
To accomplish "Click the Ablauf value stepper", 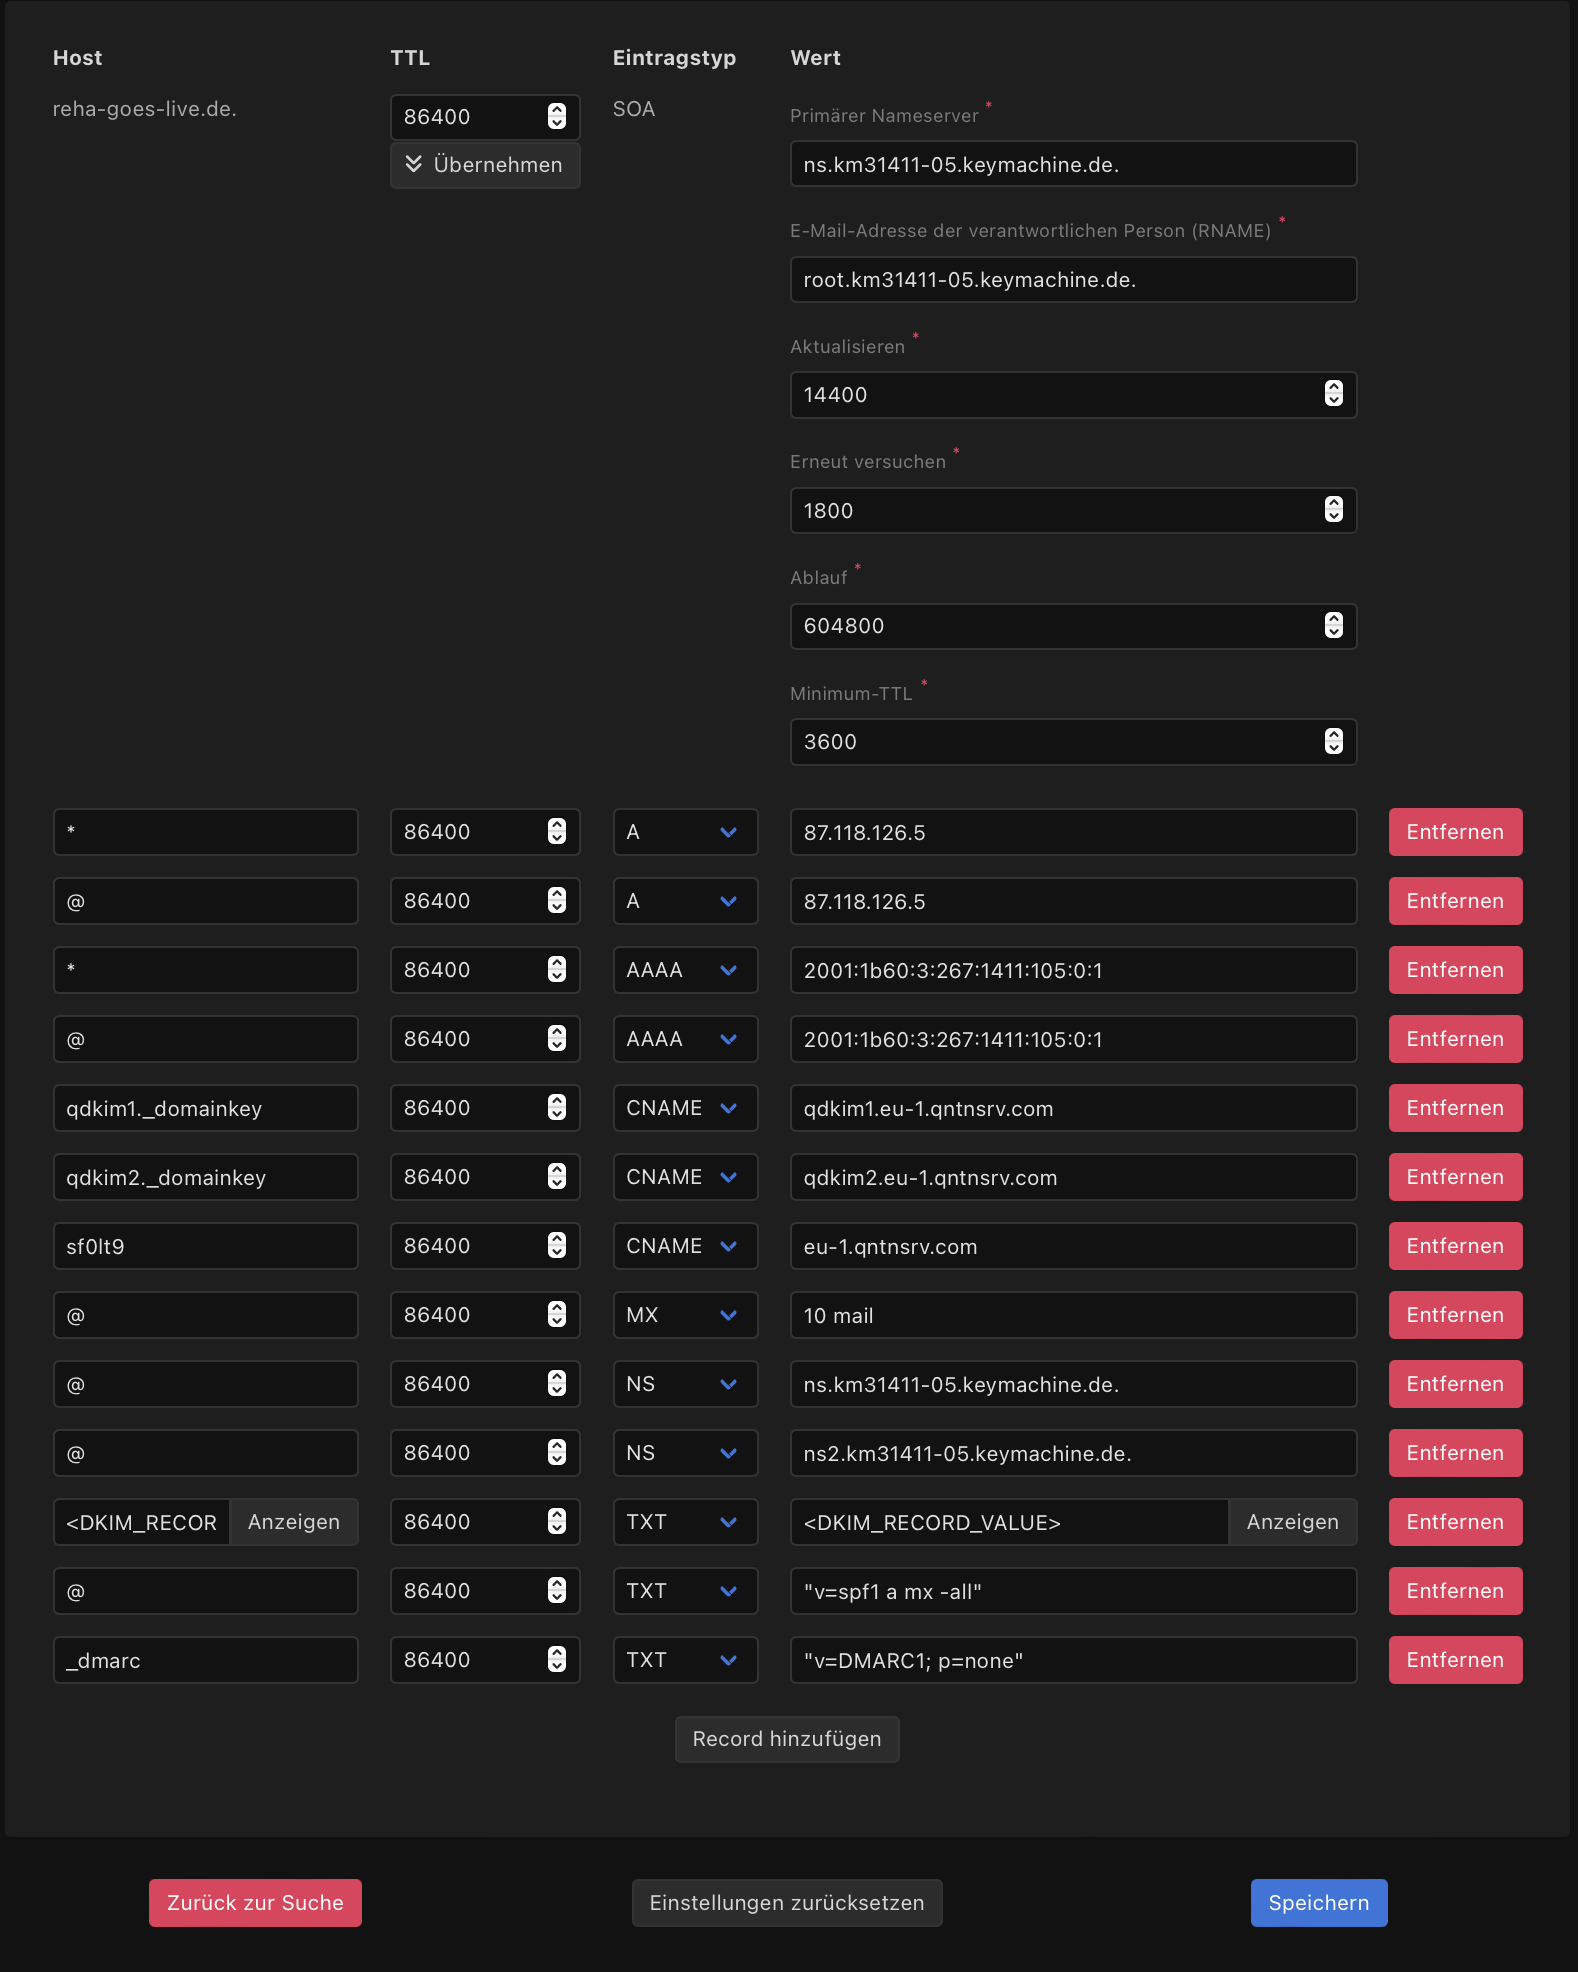I will [1333, 626].
